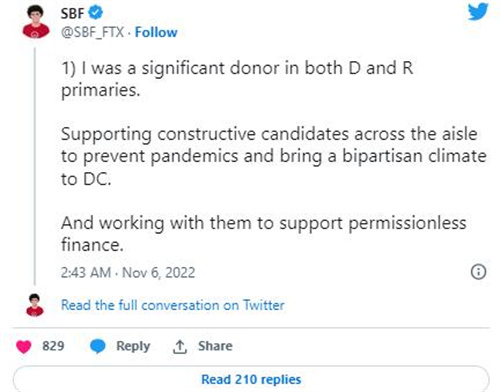Click the paragraph about permissionless finance

pos(263,234)
